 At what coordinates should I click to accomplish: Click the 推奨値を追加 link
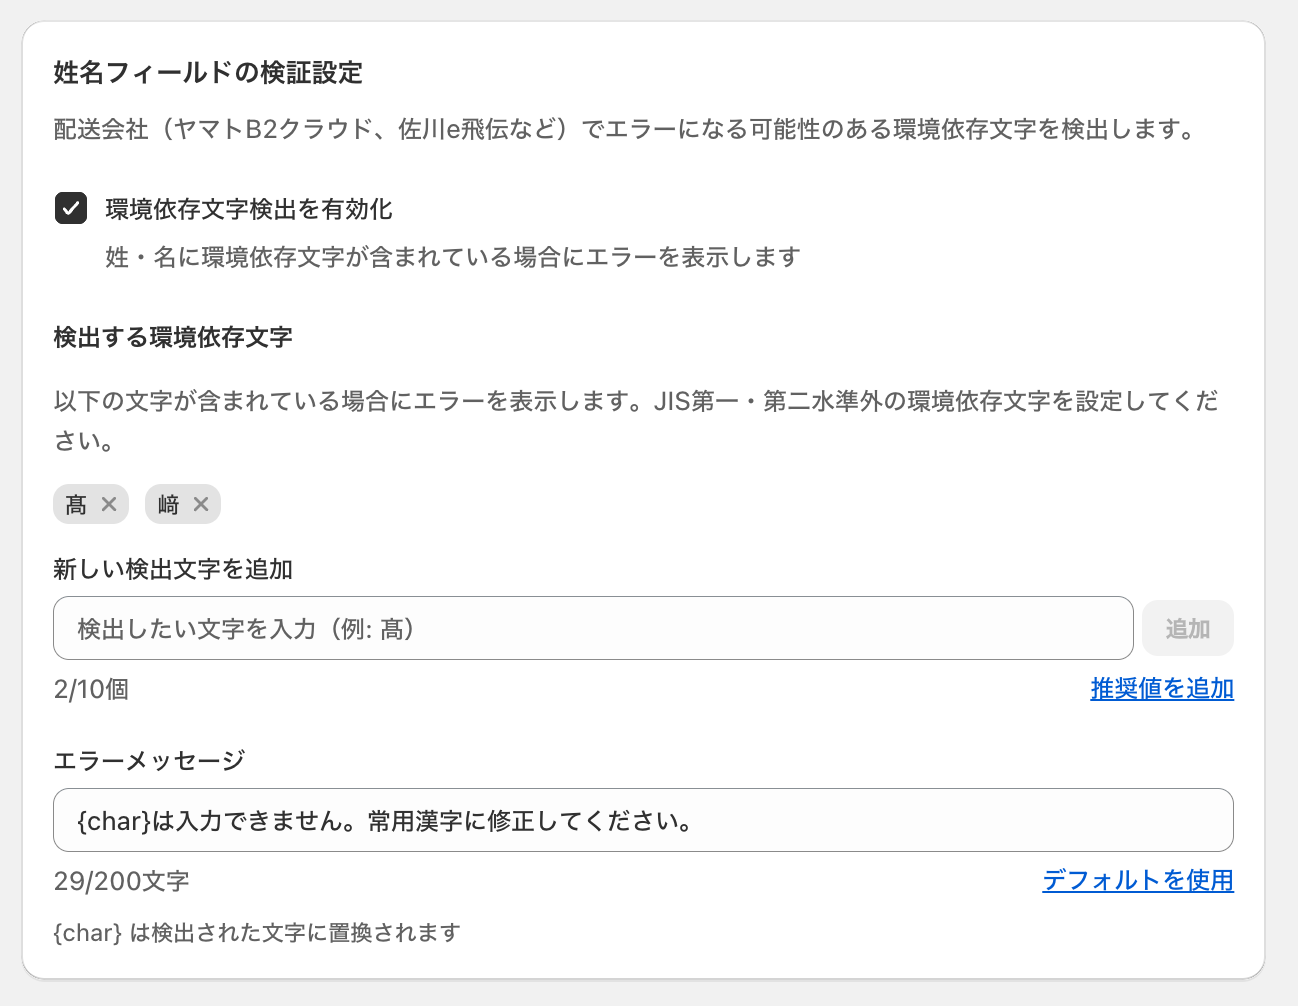pos(1161,688)
